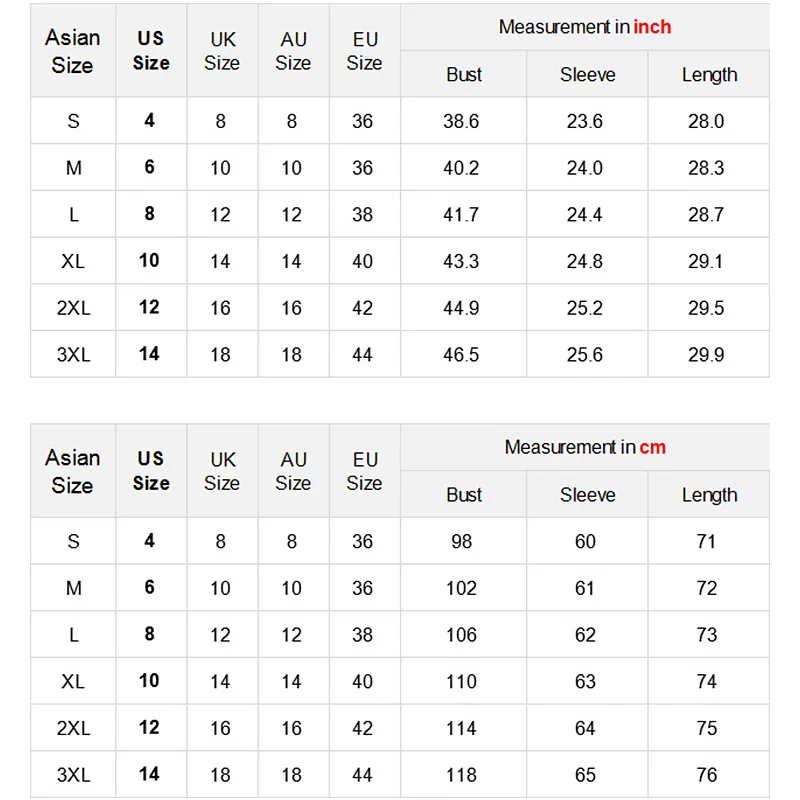Click Bust column header in inch table

point(464,75)
